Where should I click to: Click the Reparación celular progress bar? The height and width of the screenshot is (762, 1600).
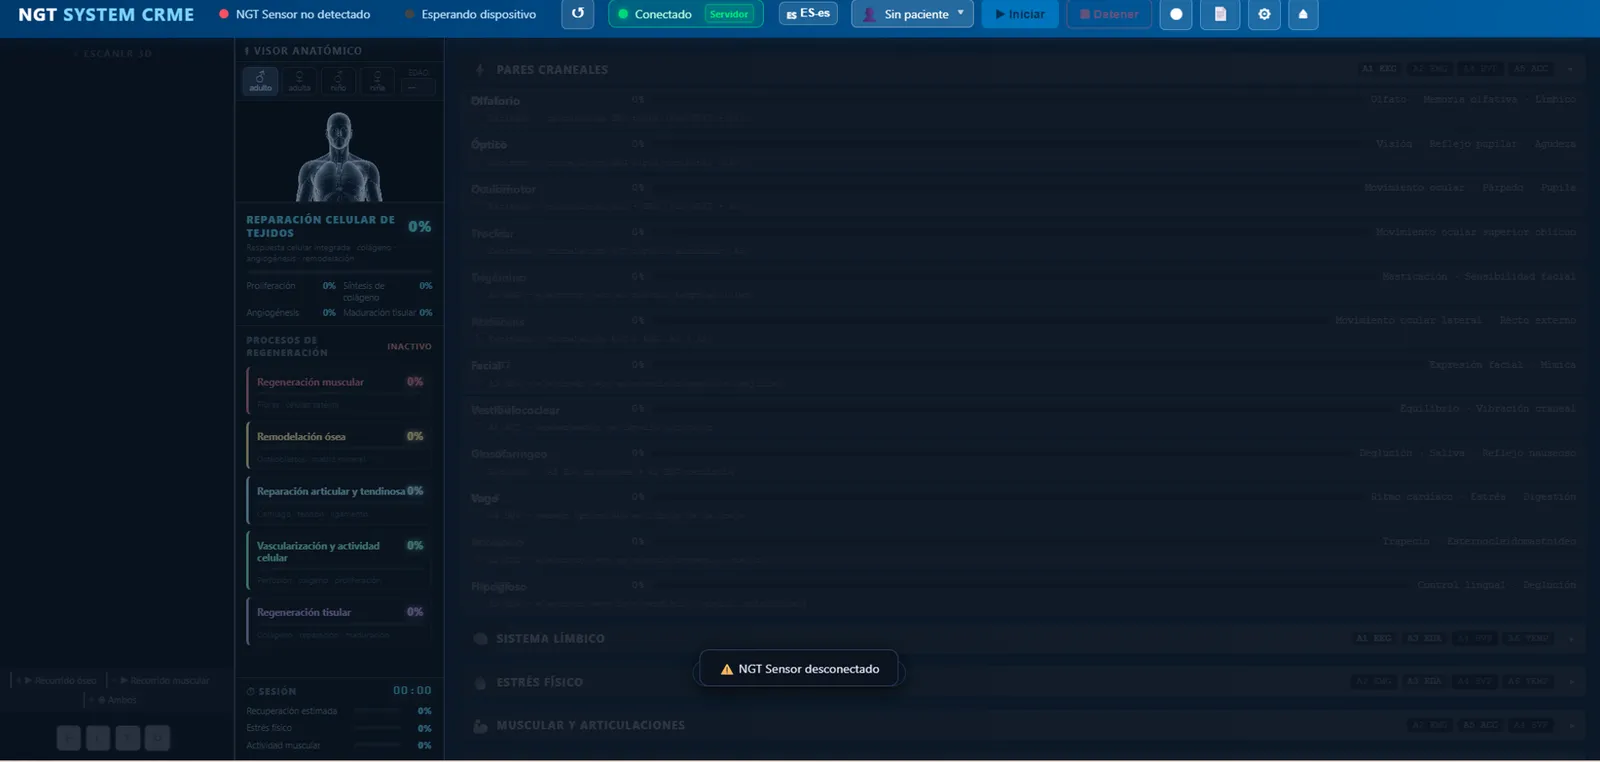(339, 271)
